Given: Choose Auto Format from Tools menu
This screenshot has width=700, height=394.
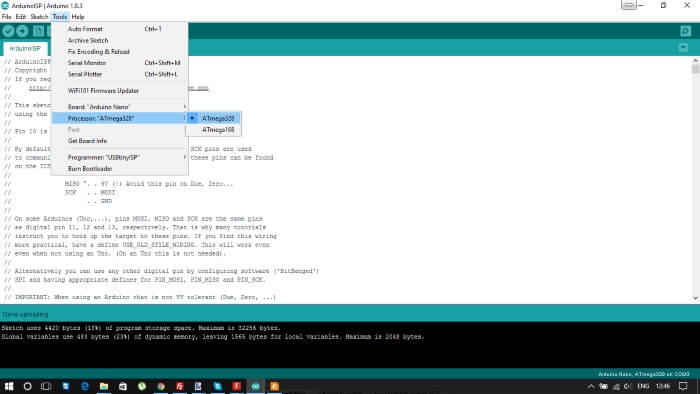Looking at the screenshot, I should pos(119,29).
